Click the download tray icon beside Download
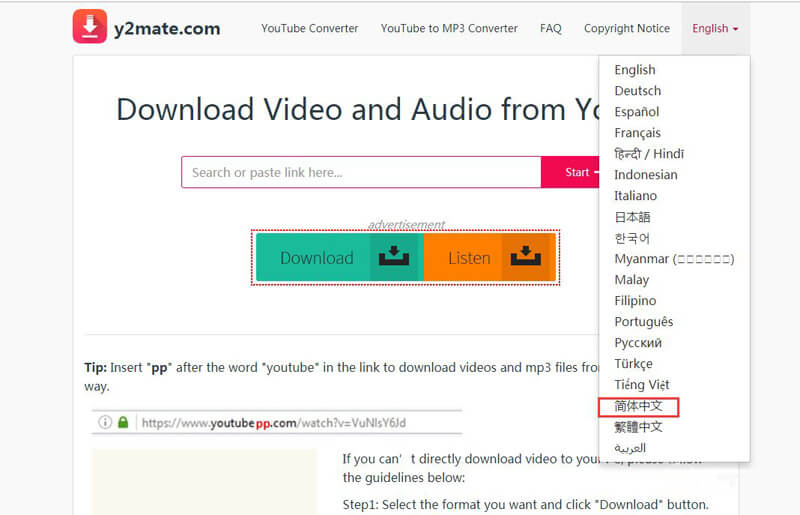The width and height of the screenshot is (800, 515). click(394, 256)
